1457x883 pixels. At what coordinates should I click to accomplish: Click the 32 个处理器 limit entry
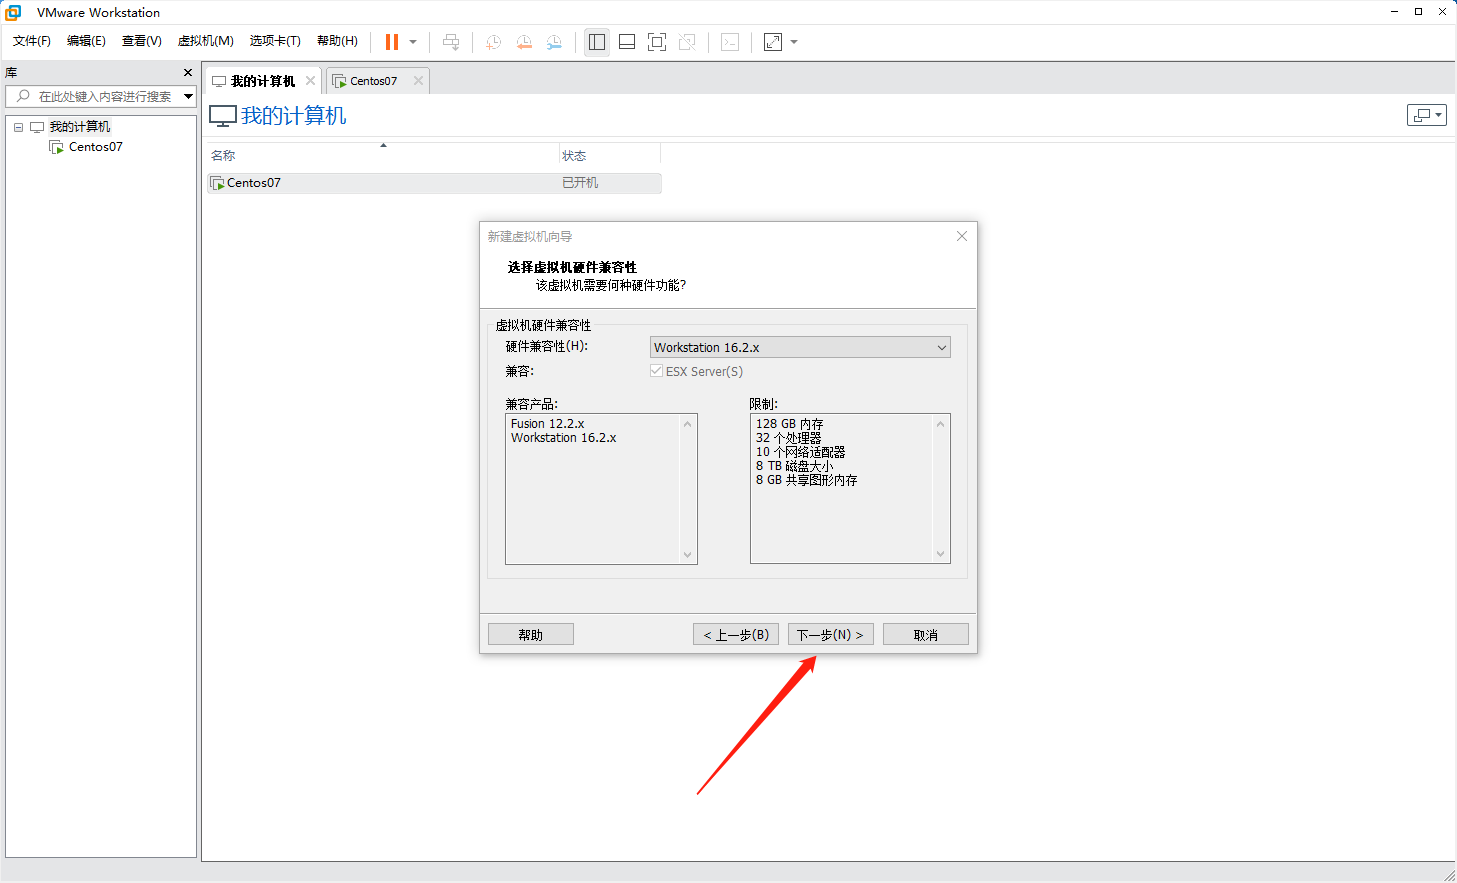(x=788, y=438)
